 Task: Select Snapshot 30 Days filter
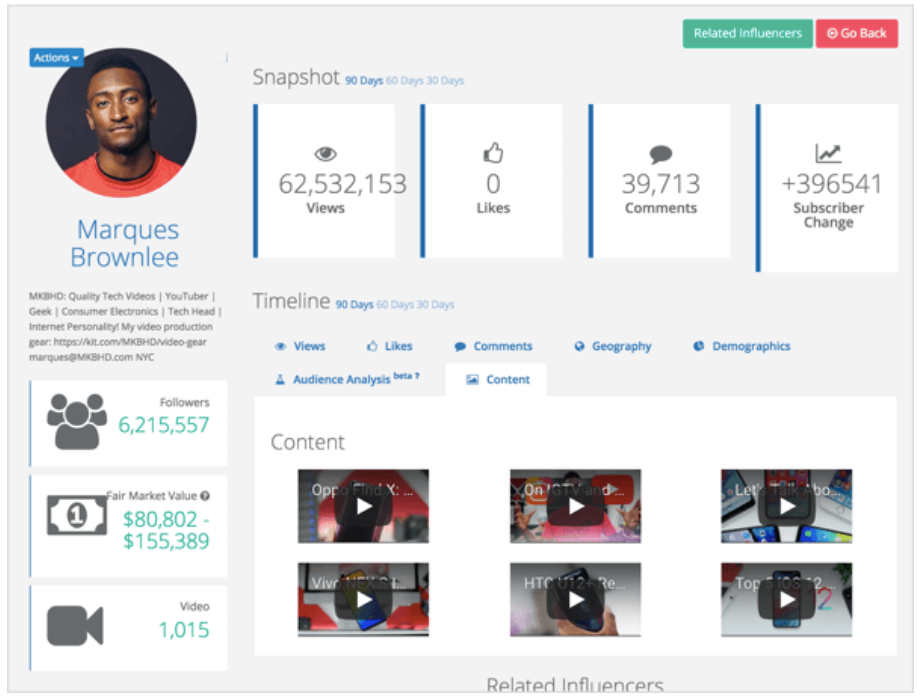pos(444,81)
